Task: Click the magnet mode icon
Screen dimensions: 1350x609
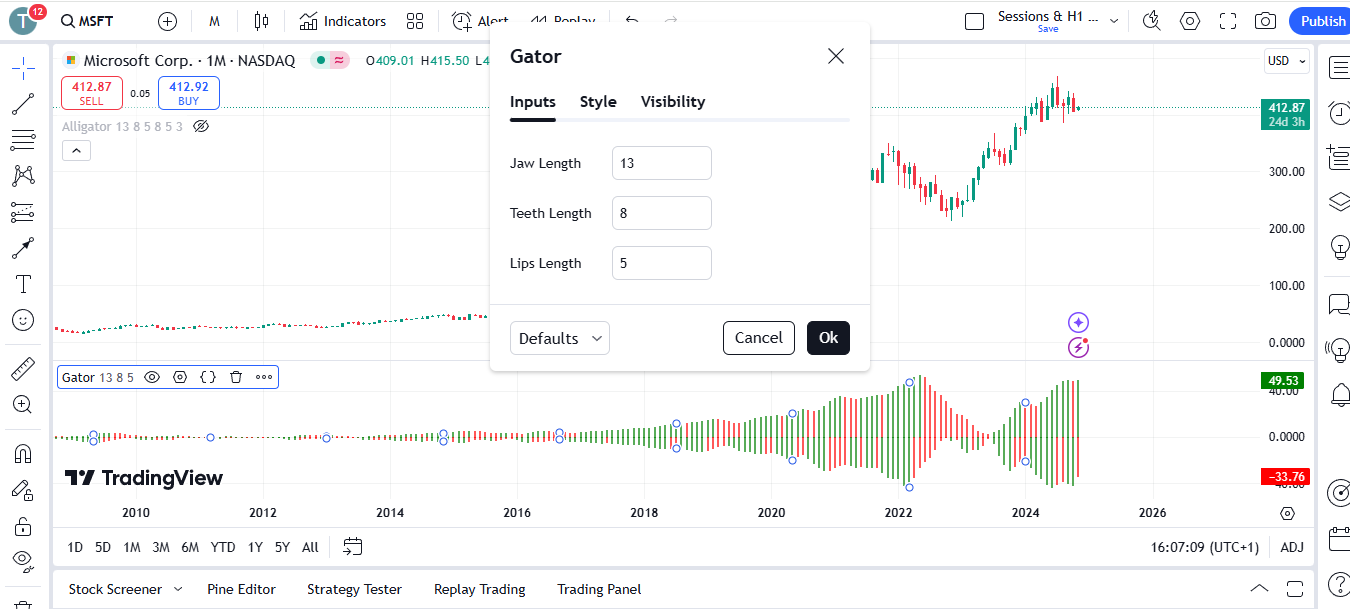Action: pyautogui.click(x=23, y=453)
